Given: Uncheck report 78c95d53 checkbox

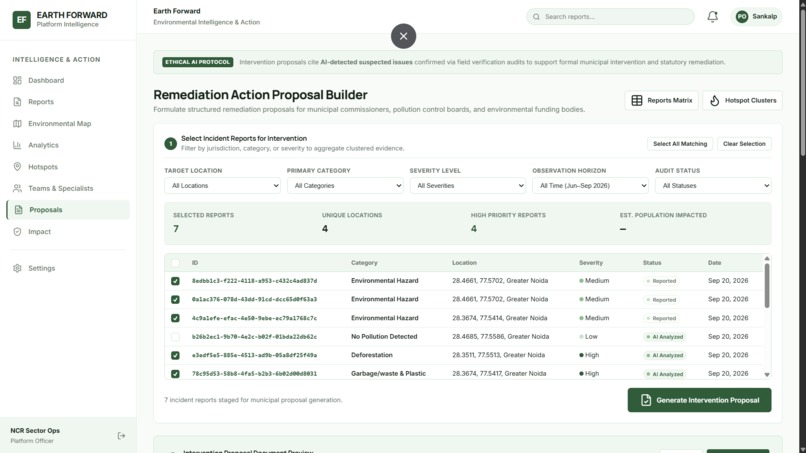Looking at the screenshot, I should (175, 374).
